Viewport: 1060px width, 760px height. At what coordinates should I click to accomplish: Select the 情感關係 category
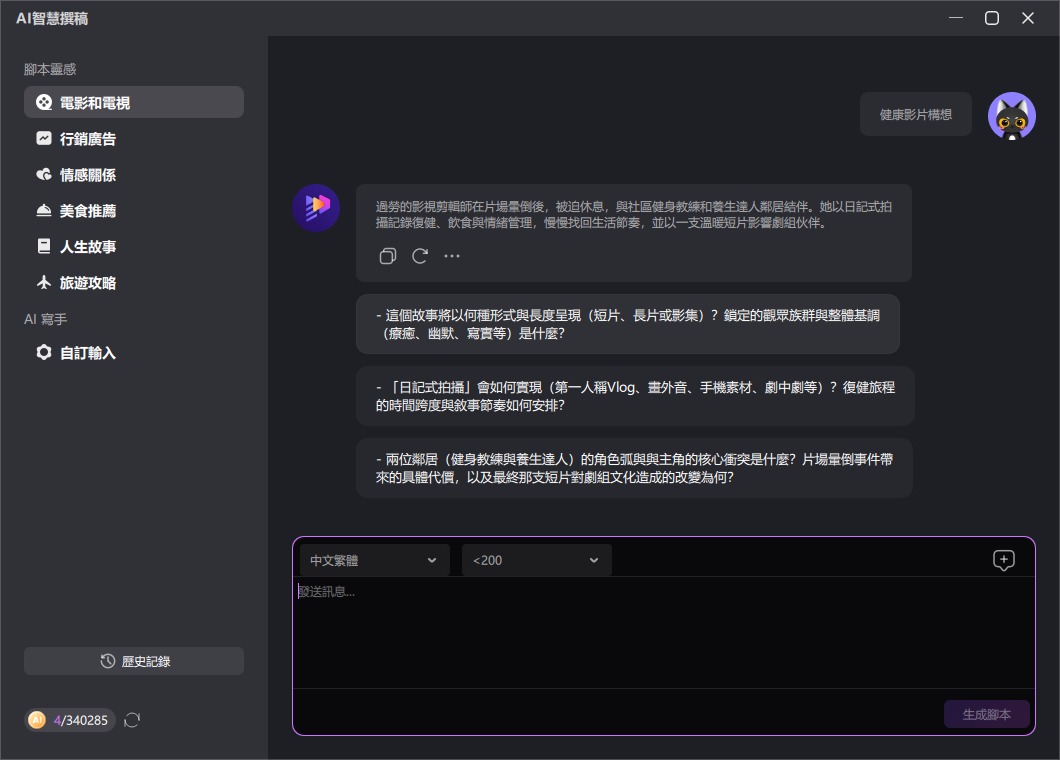tap(42, 174)
